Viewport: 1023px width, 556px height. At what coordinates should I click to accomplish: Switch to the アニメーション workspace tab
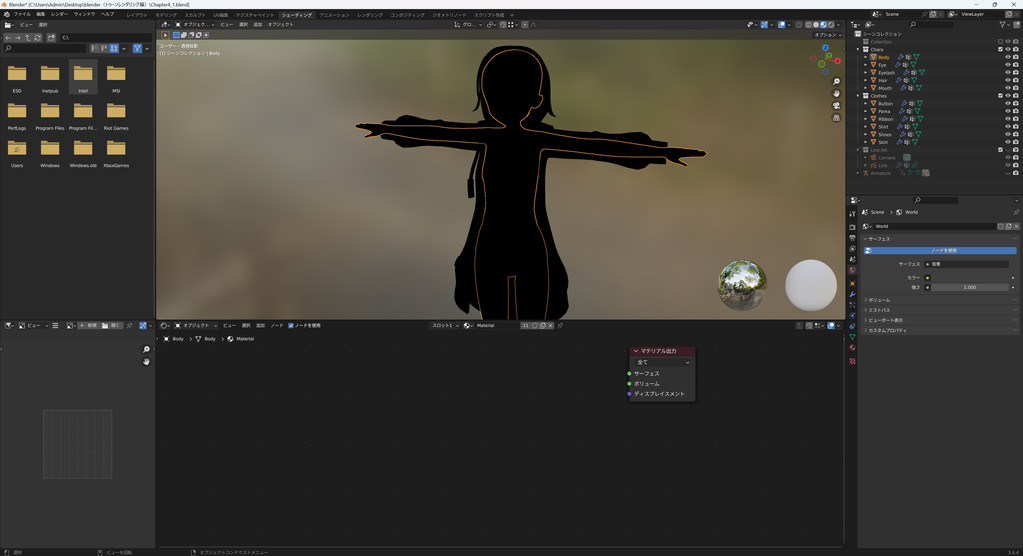tap(334, 15)
